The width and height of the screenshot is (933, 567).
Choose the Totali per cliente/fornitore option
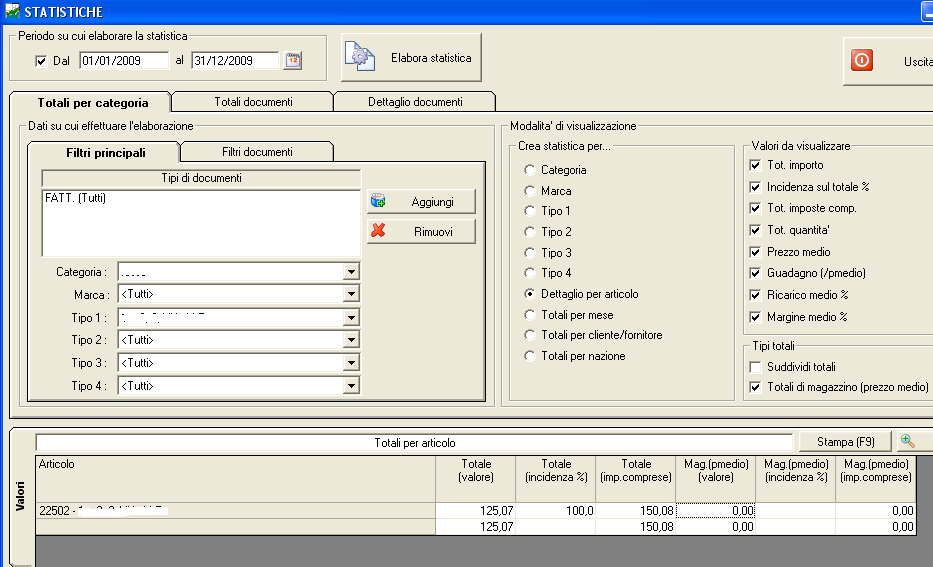coord(530,336)
